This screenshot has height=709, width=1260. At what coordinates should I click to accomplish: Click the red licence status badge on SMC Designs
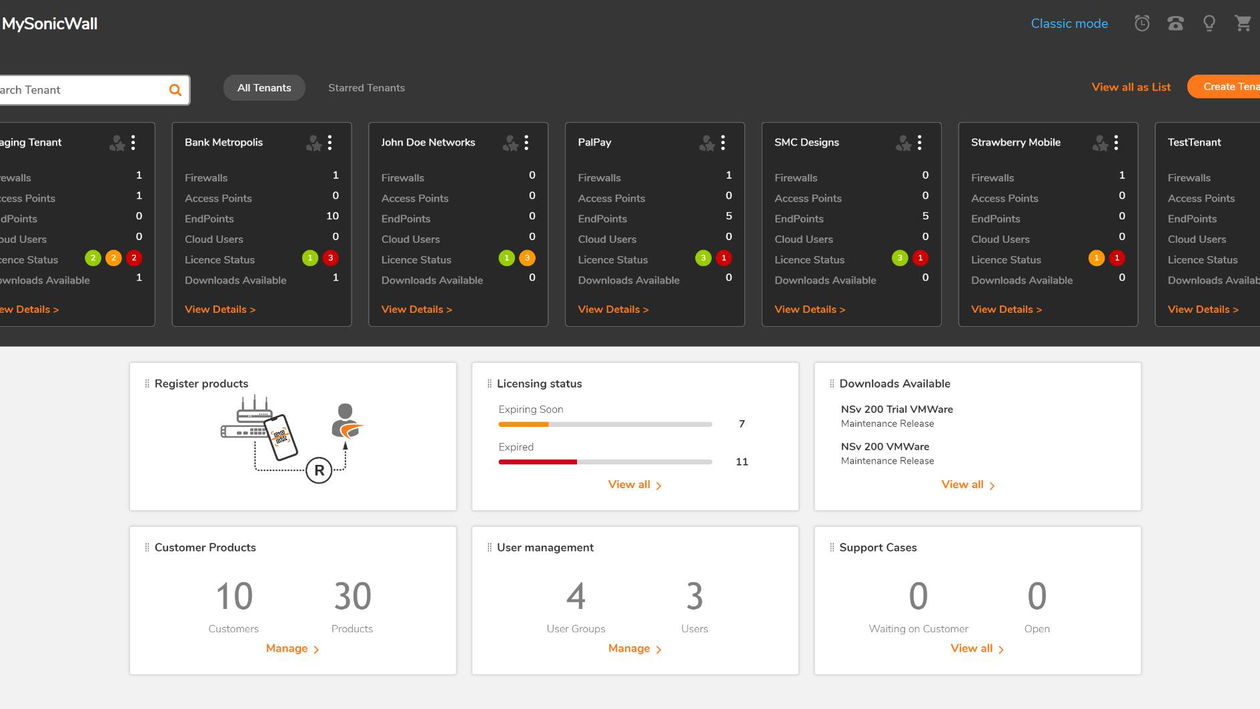pyautogui.click(x=923, y=259)
